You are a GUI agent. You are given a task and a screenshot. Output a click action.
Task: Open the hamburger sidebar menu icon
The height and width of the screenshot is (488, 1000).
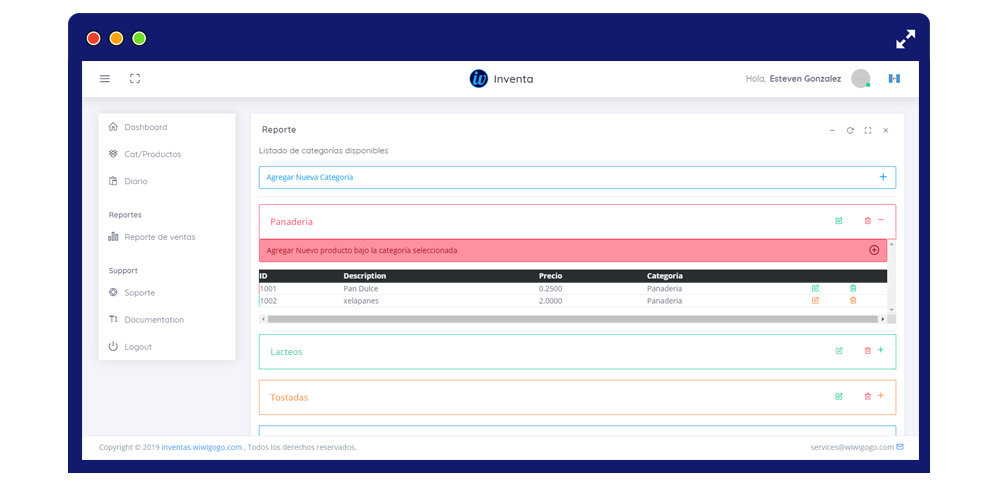coord(105,78)
